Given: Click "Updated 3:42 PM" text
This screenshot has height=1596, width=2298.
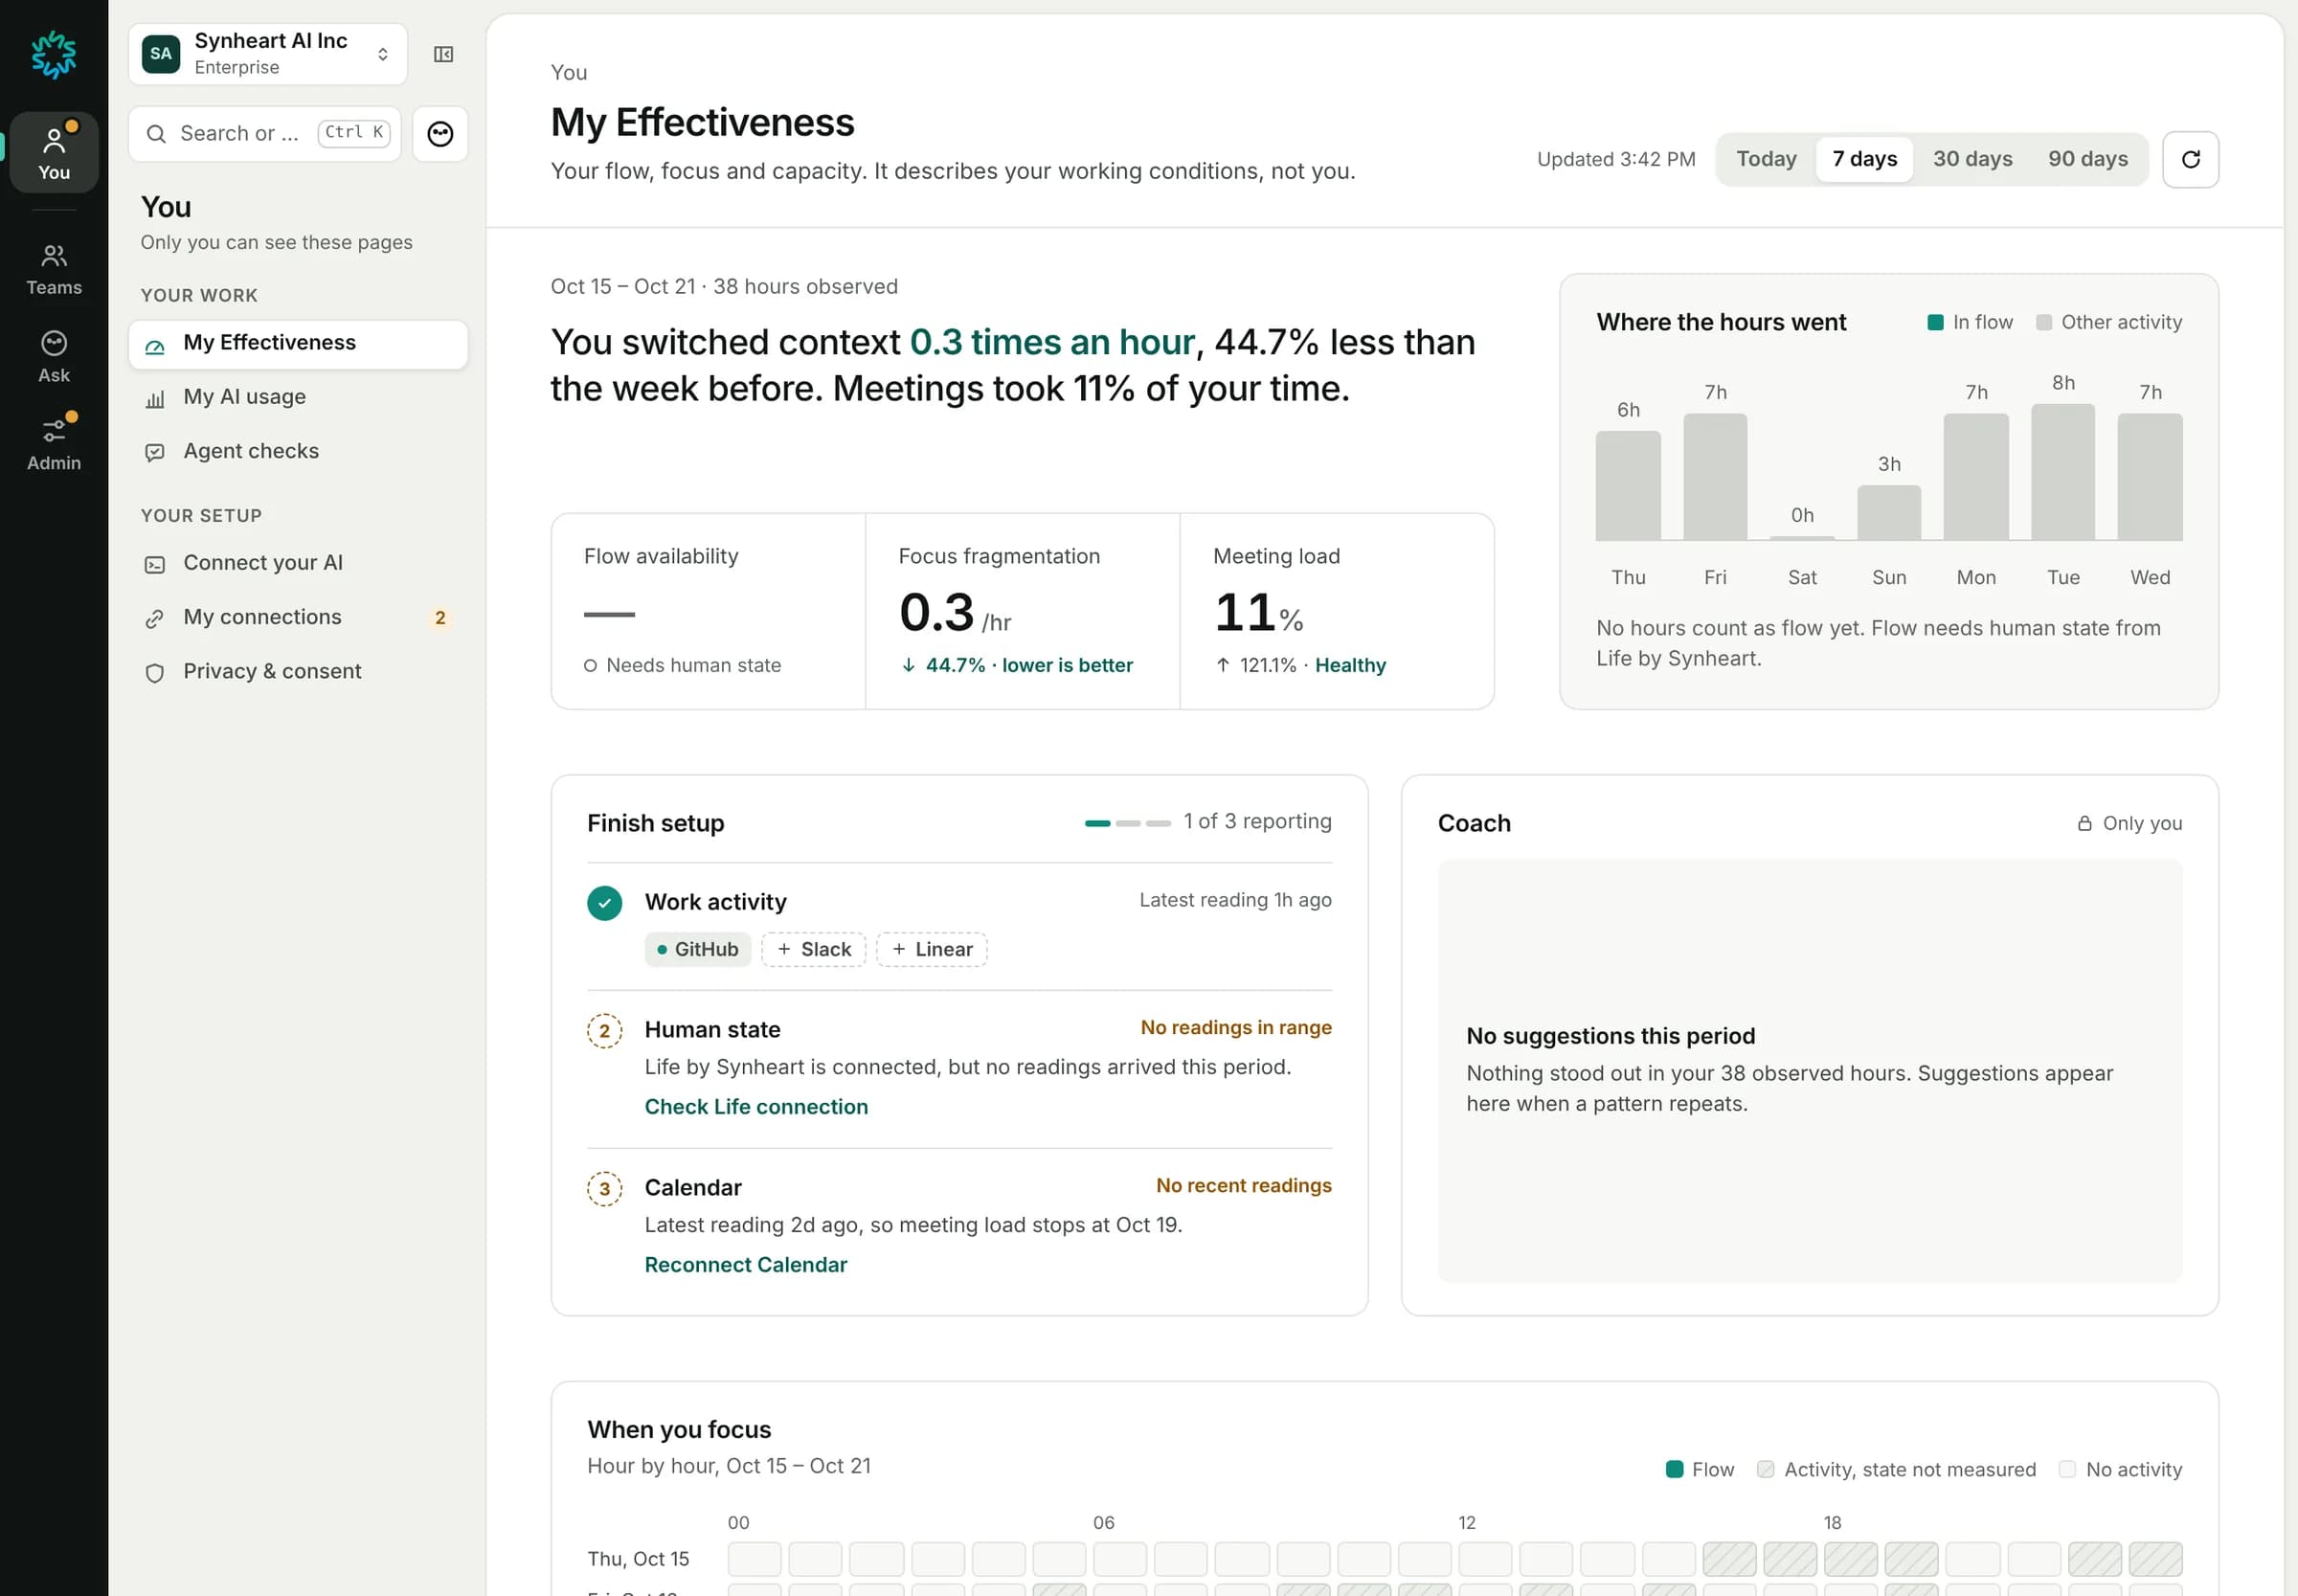Looking at the screenshot, I should click(1616, 159).
